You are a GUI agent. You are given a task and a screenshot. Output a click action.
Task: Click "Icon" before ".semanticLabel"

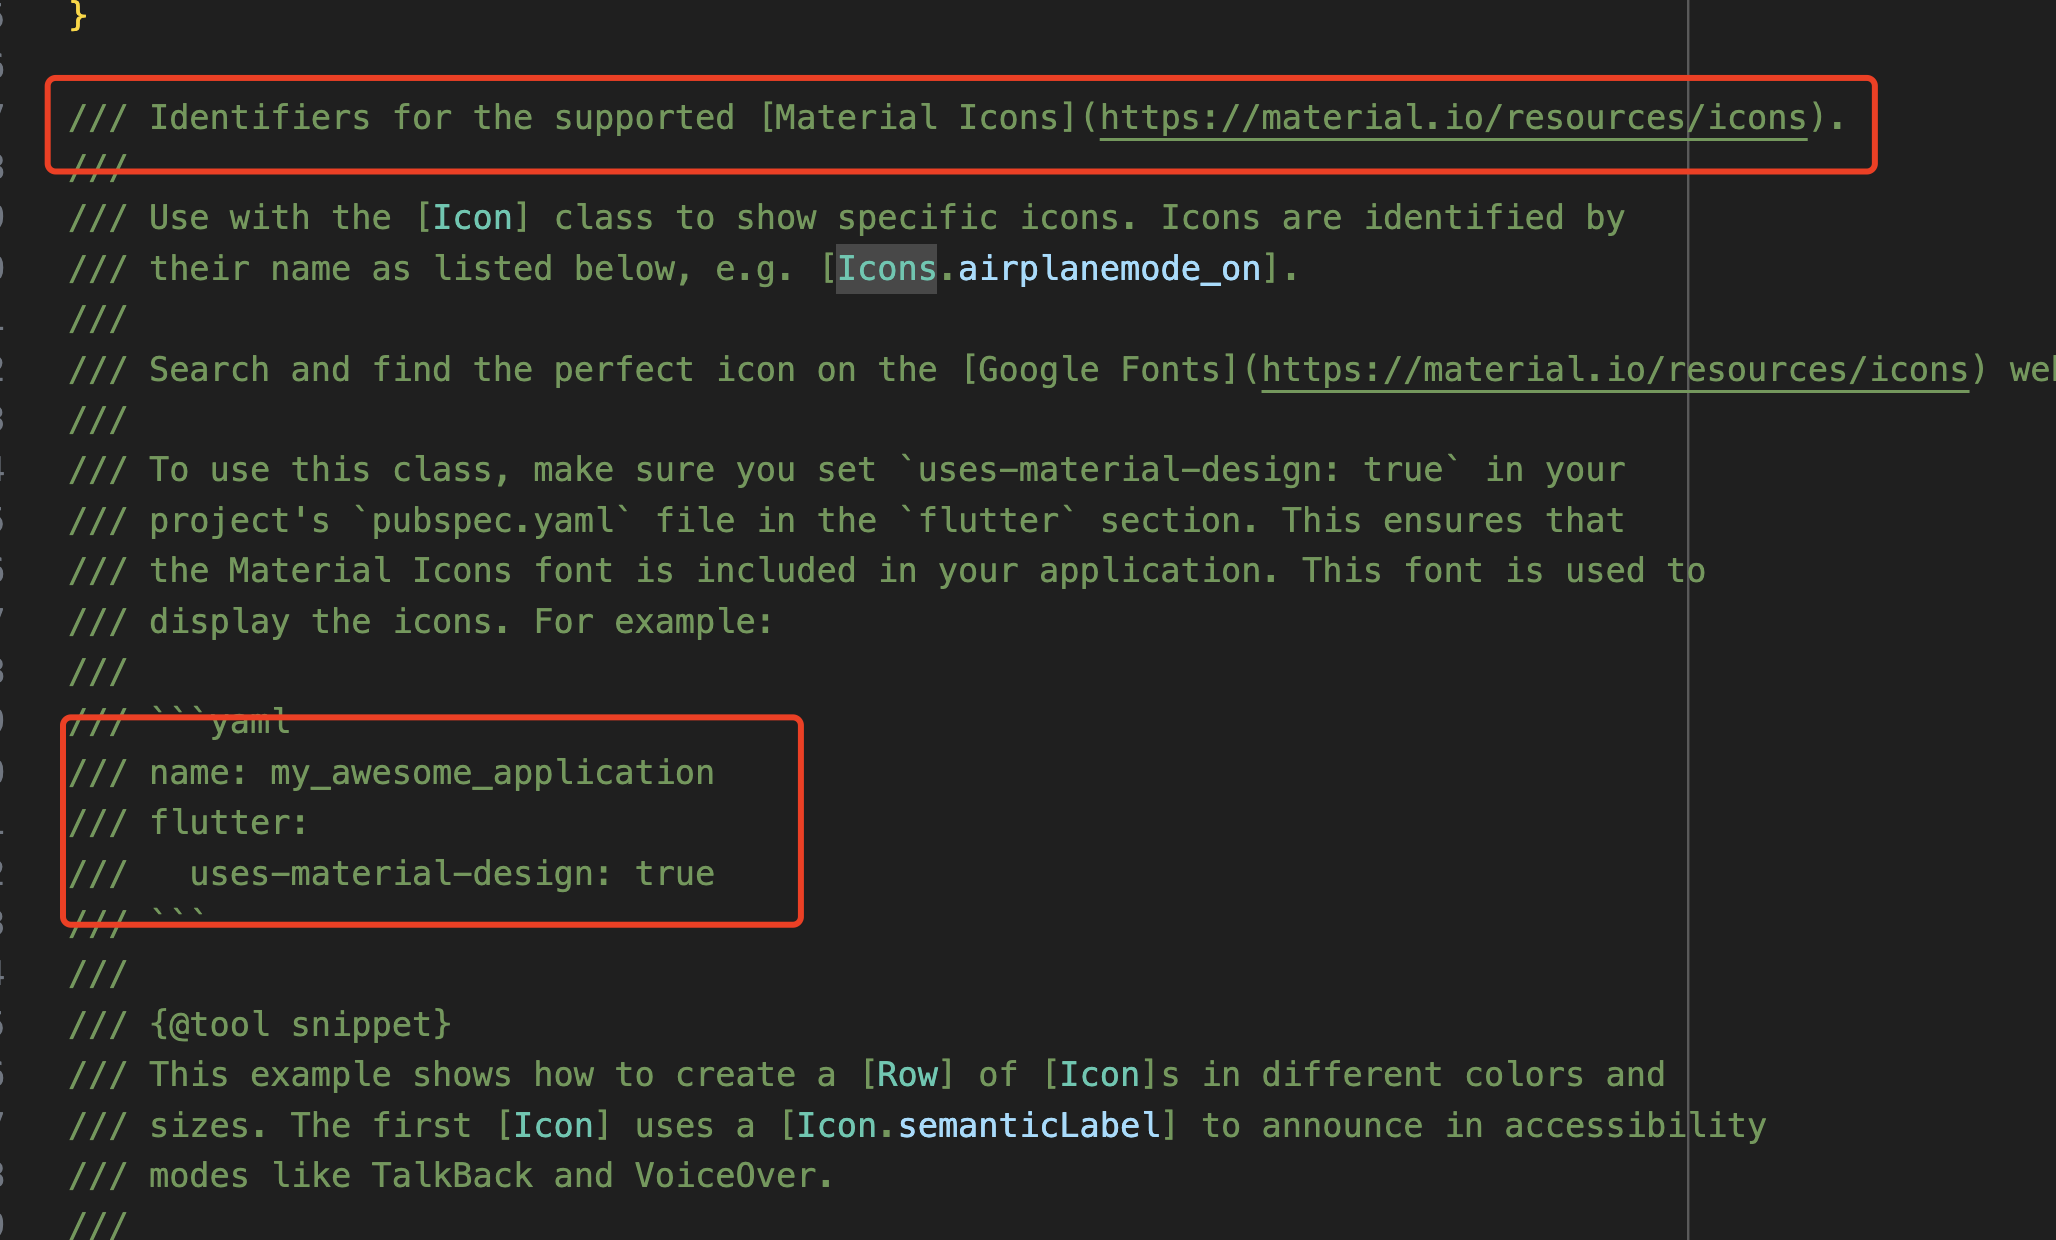tap(836, 1126)
